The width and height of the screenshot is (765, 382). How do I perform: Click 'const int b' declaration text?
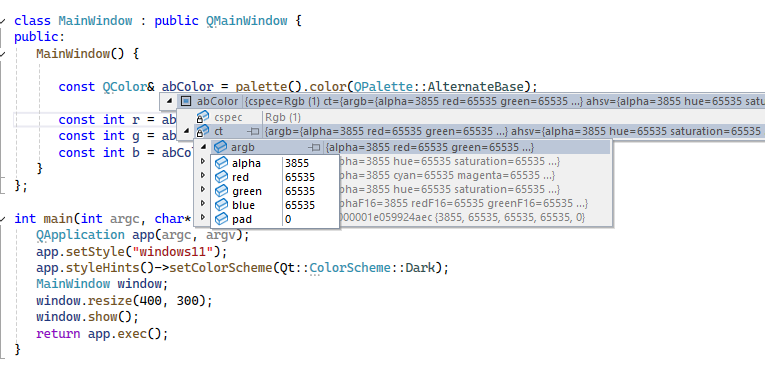pos(99,153)
